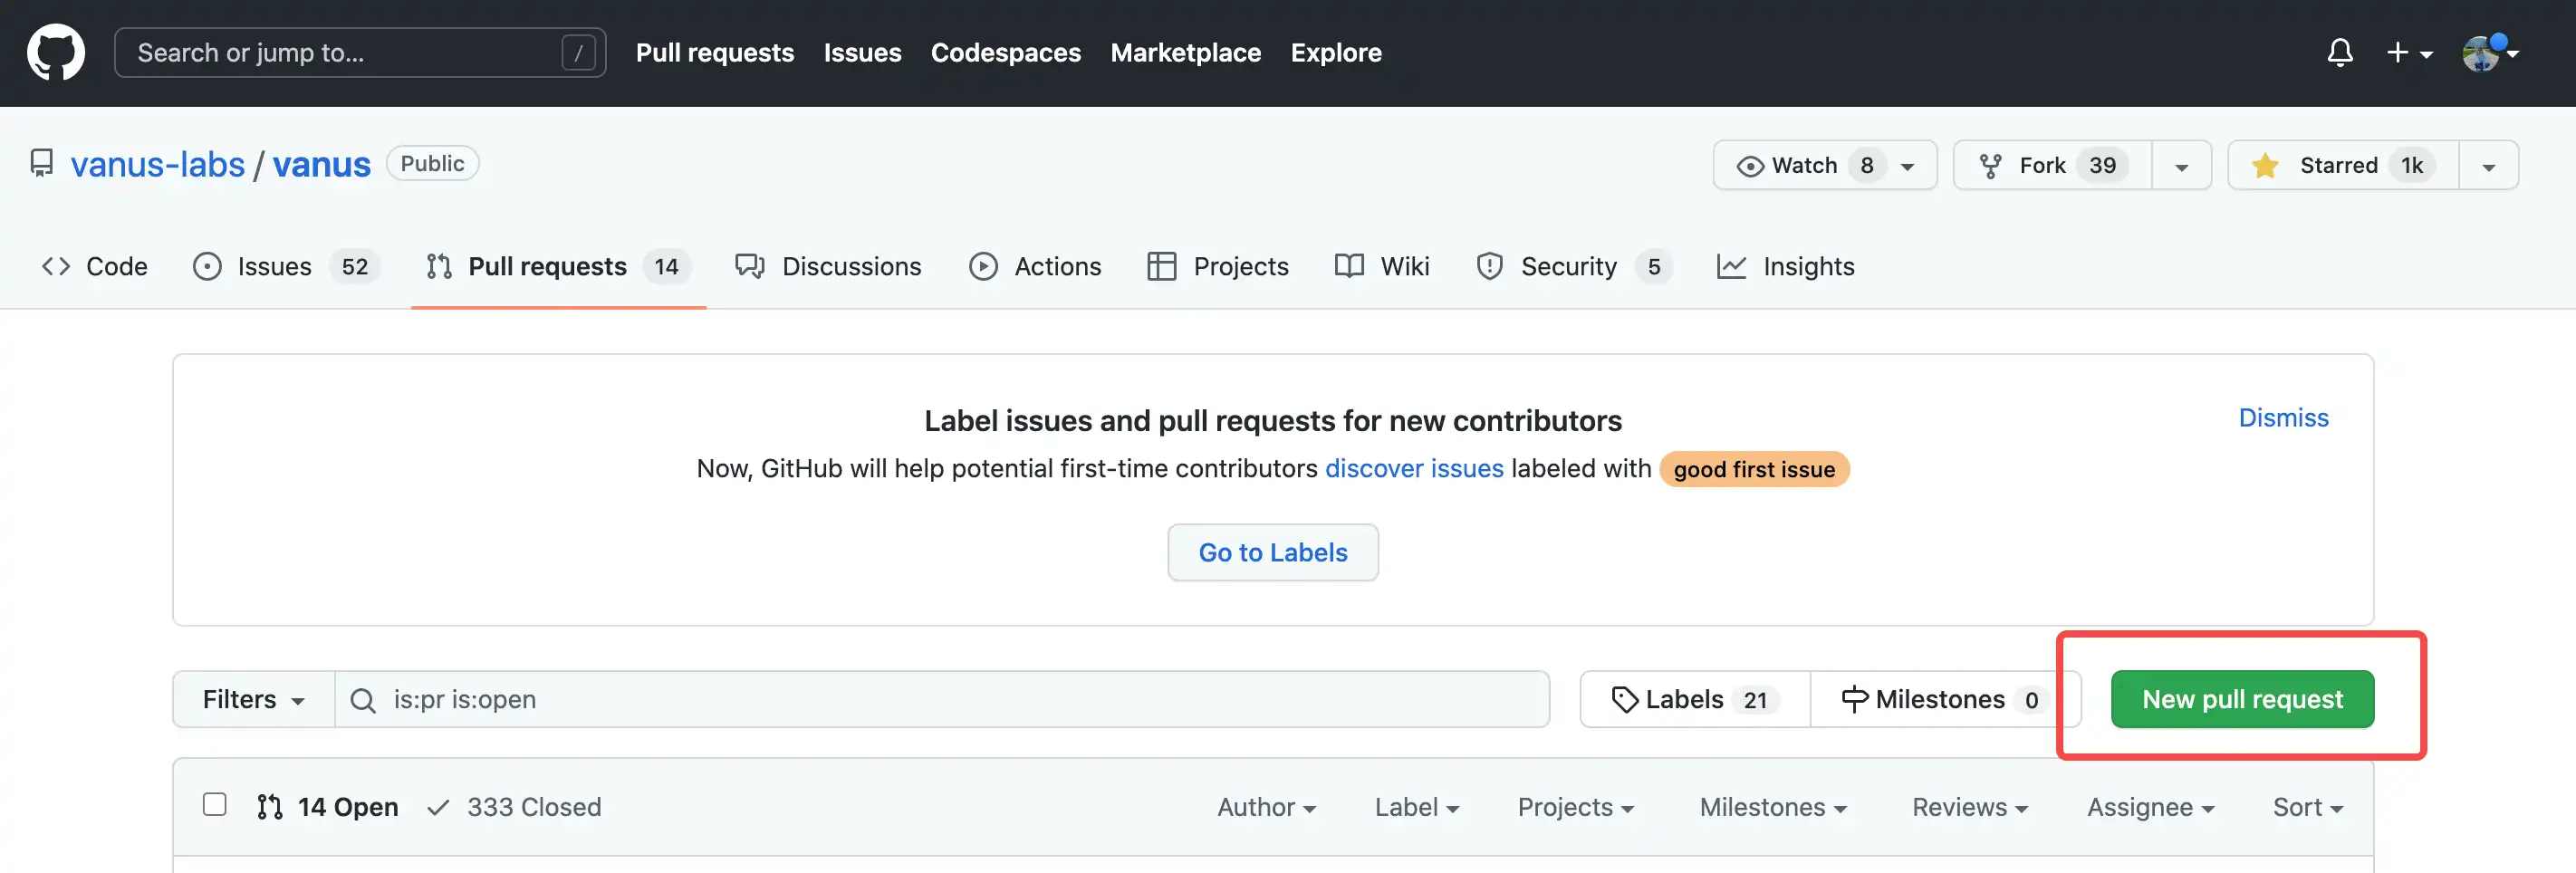Click the Search or jump to field
The height and width of the screenshot is (873, 2576).
360,53
